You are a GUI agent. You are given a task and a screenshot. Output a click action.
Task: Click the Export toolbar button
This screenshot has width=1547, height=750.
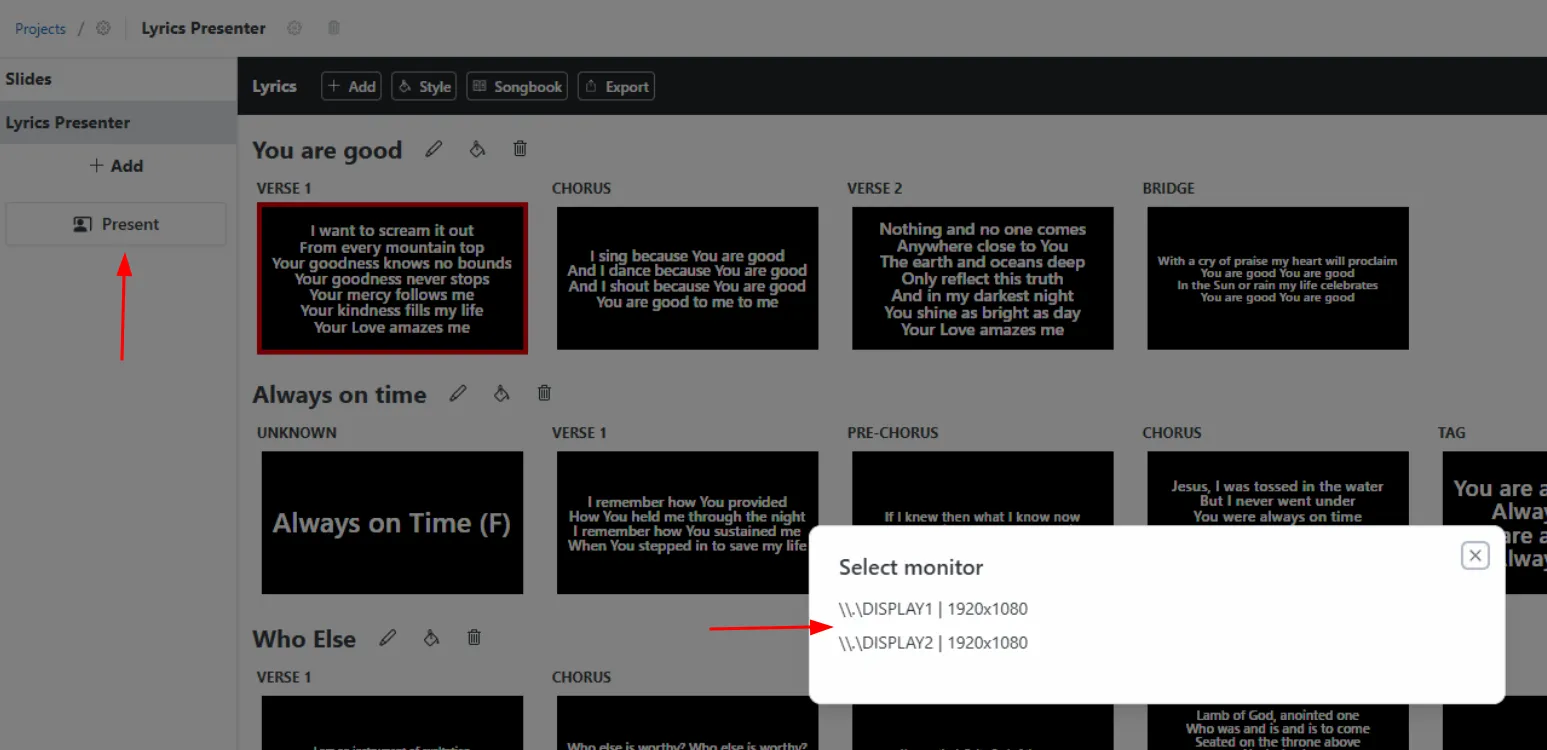coord(616,87)
